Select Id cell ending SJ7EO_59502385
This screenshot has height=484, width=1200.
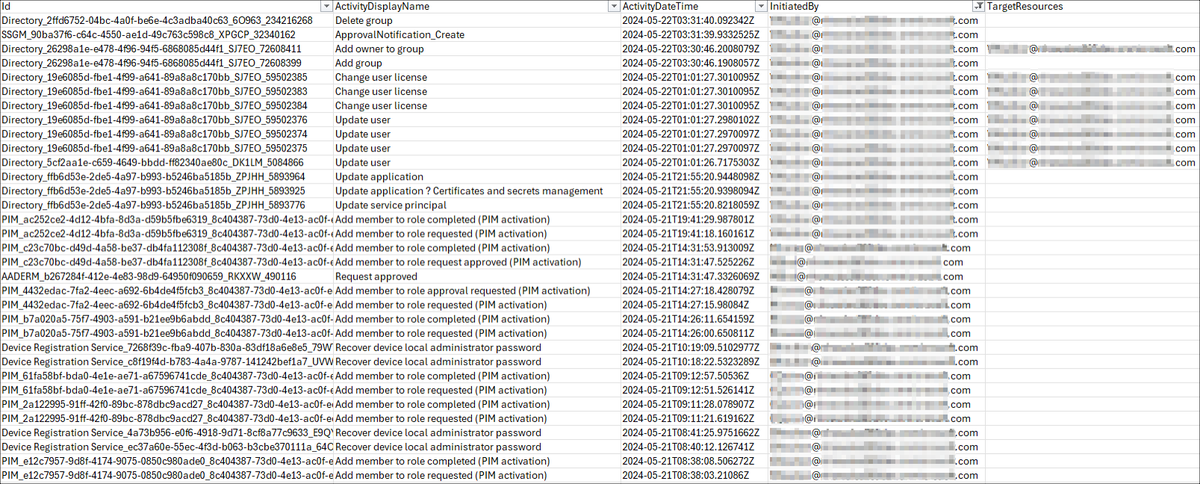point(166,76)
